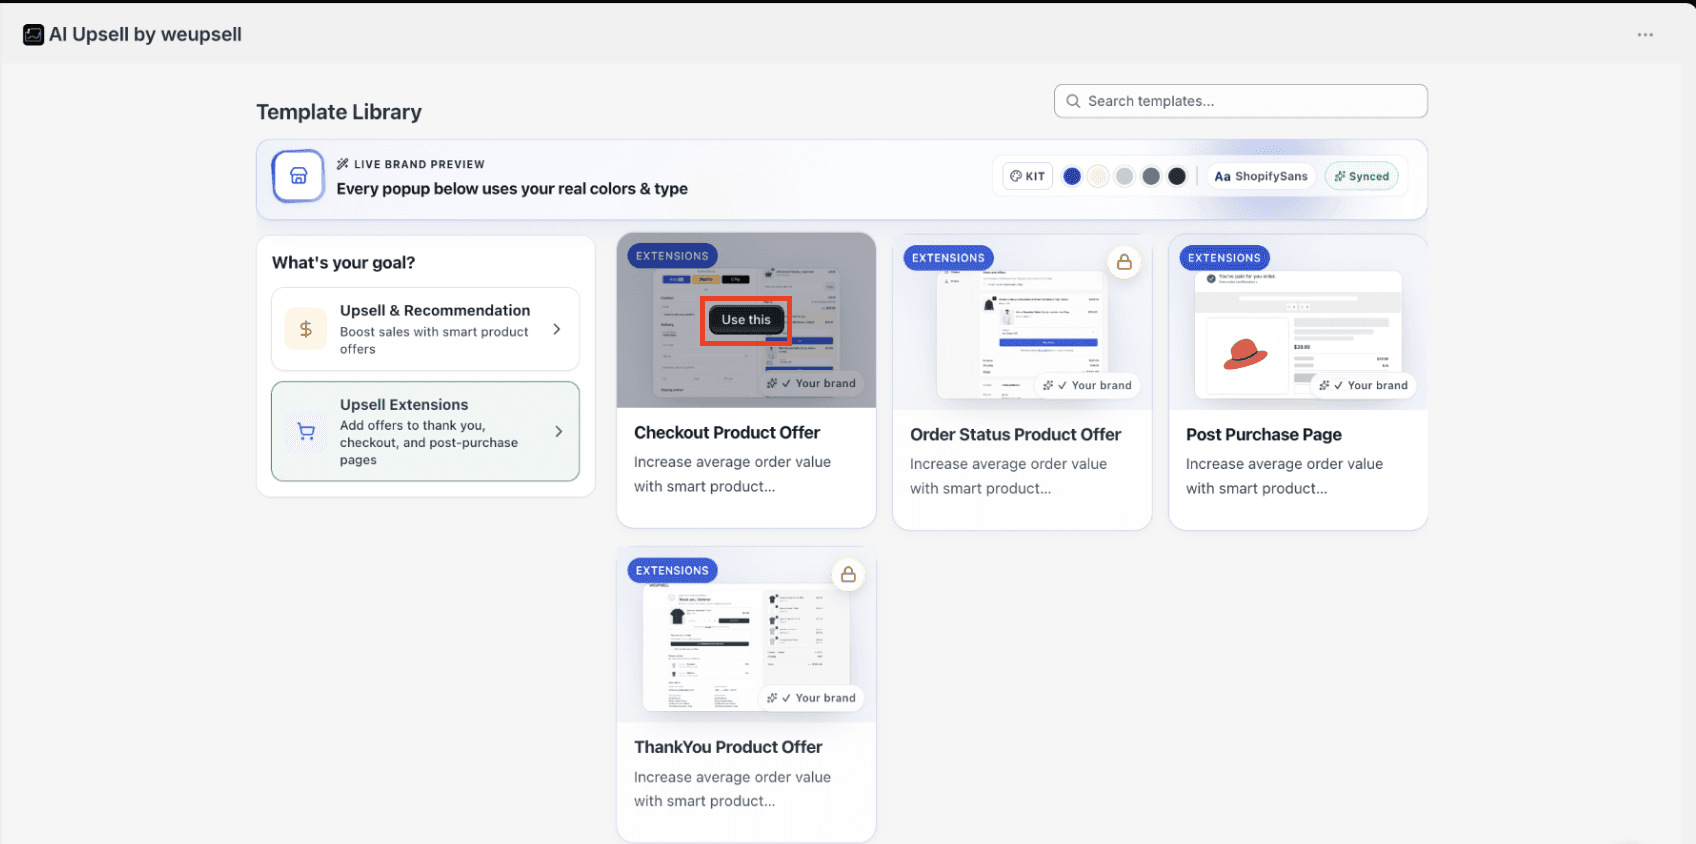The height and width of the screenshot is (844, 1696).
Task: Click the Your brand badge on the Post Purchase Page card
Action: [1363, 385]
